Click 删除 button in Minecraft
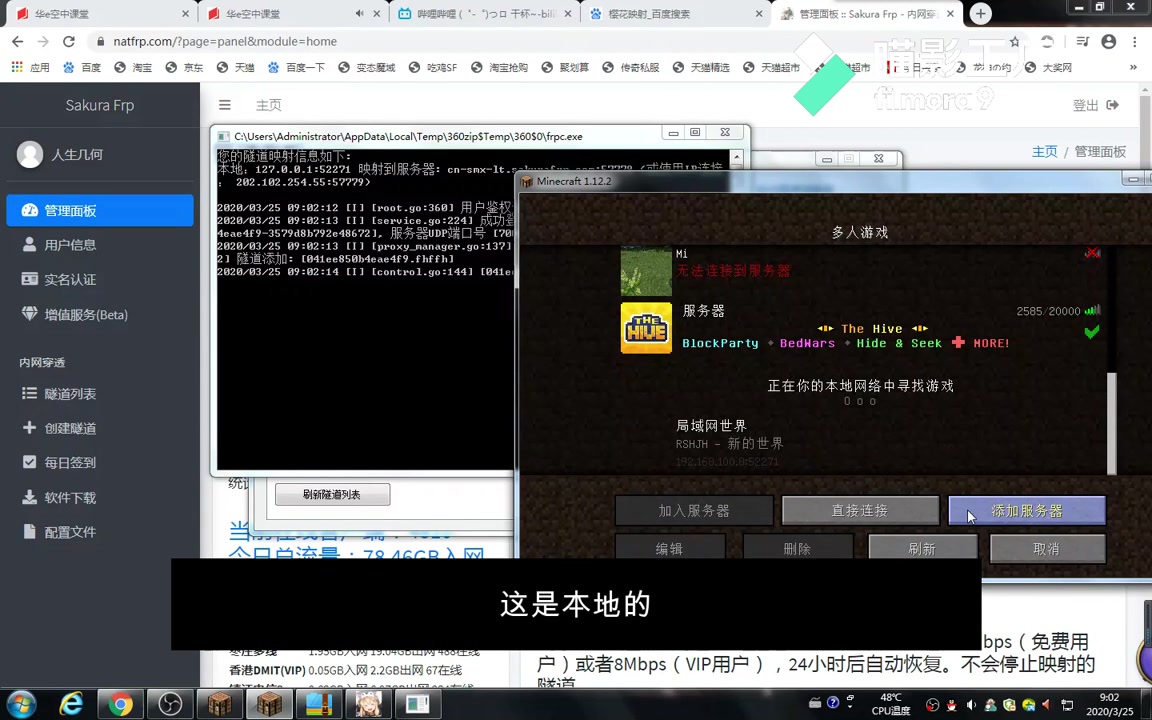This screenshot has width=1152, height=720. (x=798, y=549)
